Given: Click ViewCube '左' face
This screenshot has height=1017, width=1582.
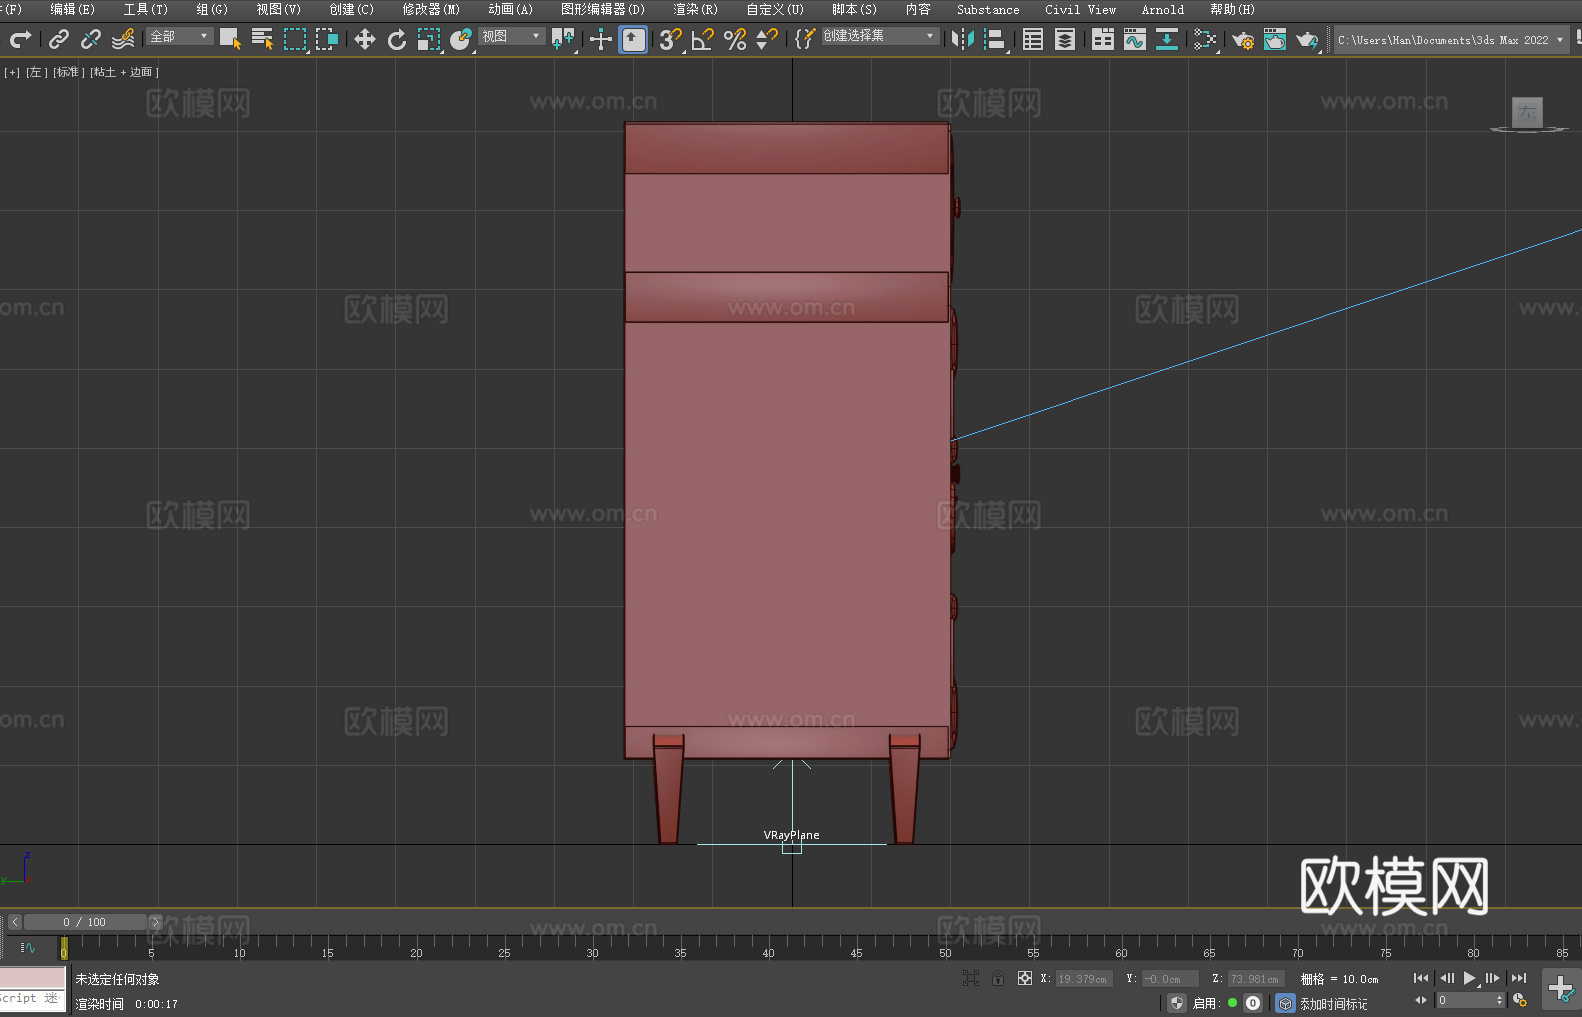Looking at the screenshot, I should (x=1527, y=112).
